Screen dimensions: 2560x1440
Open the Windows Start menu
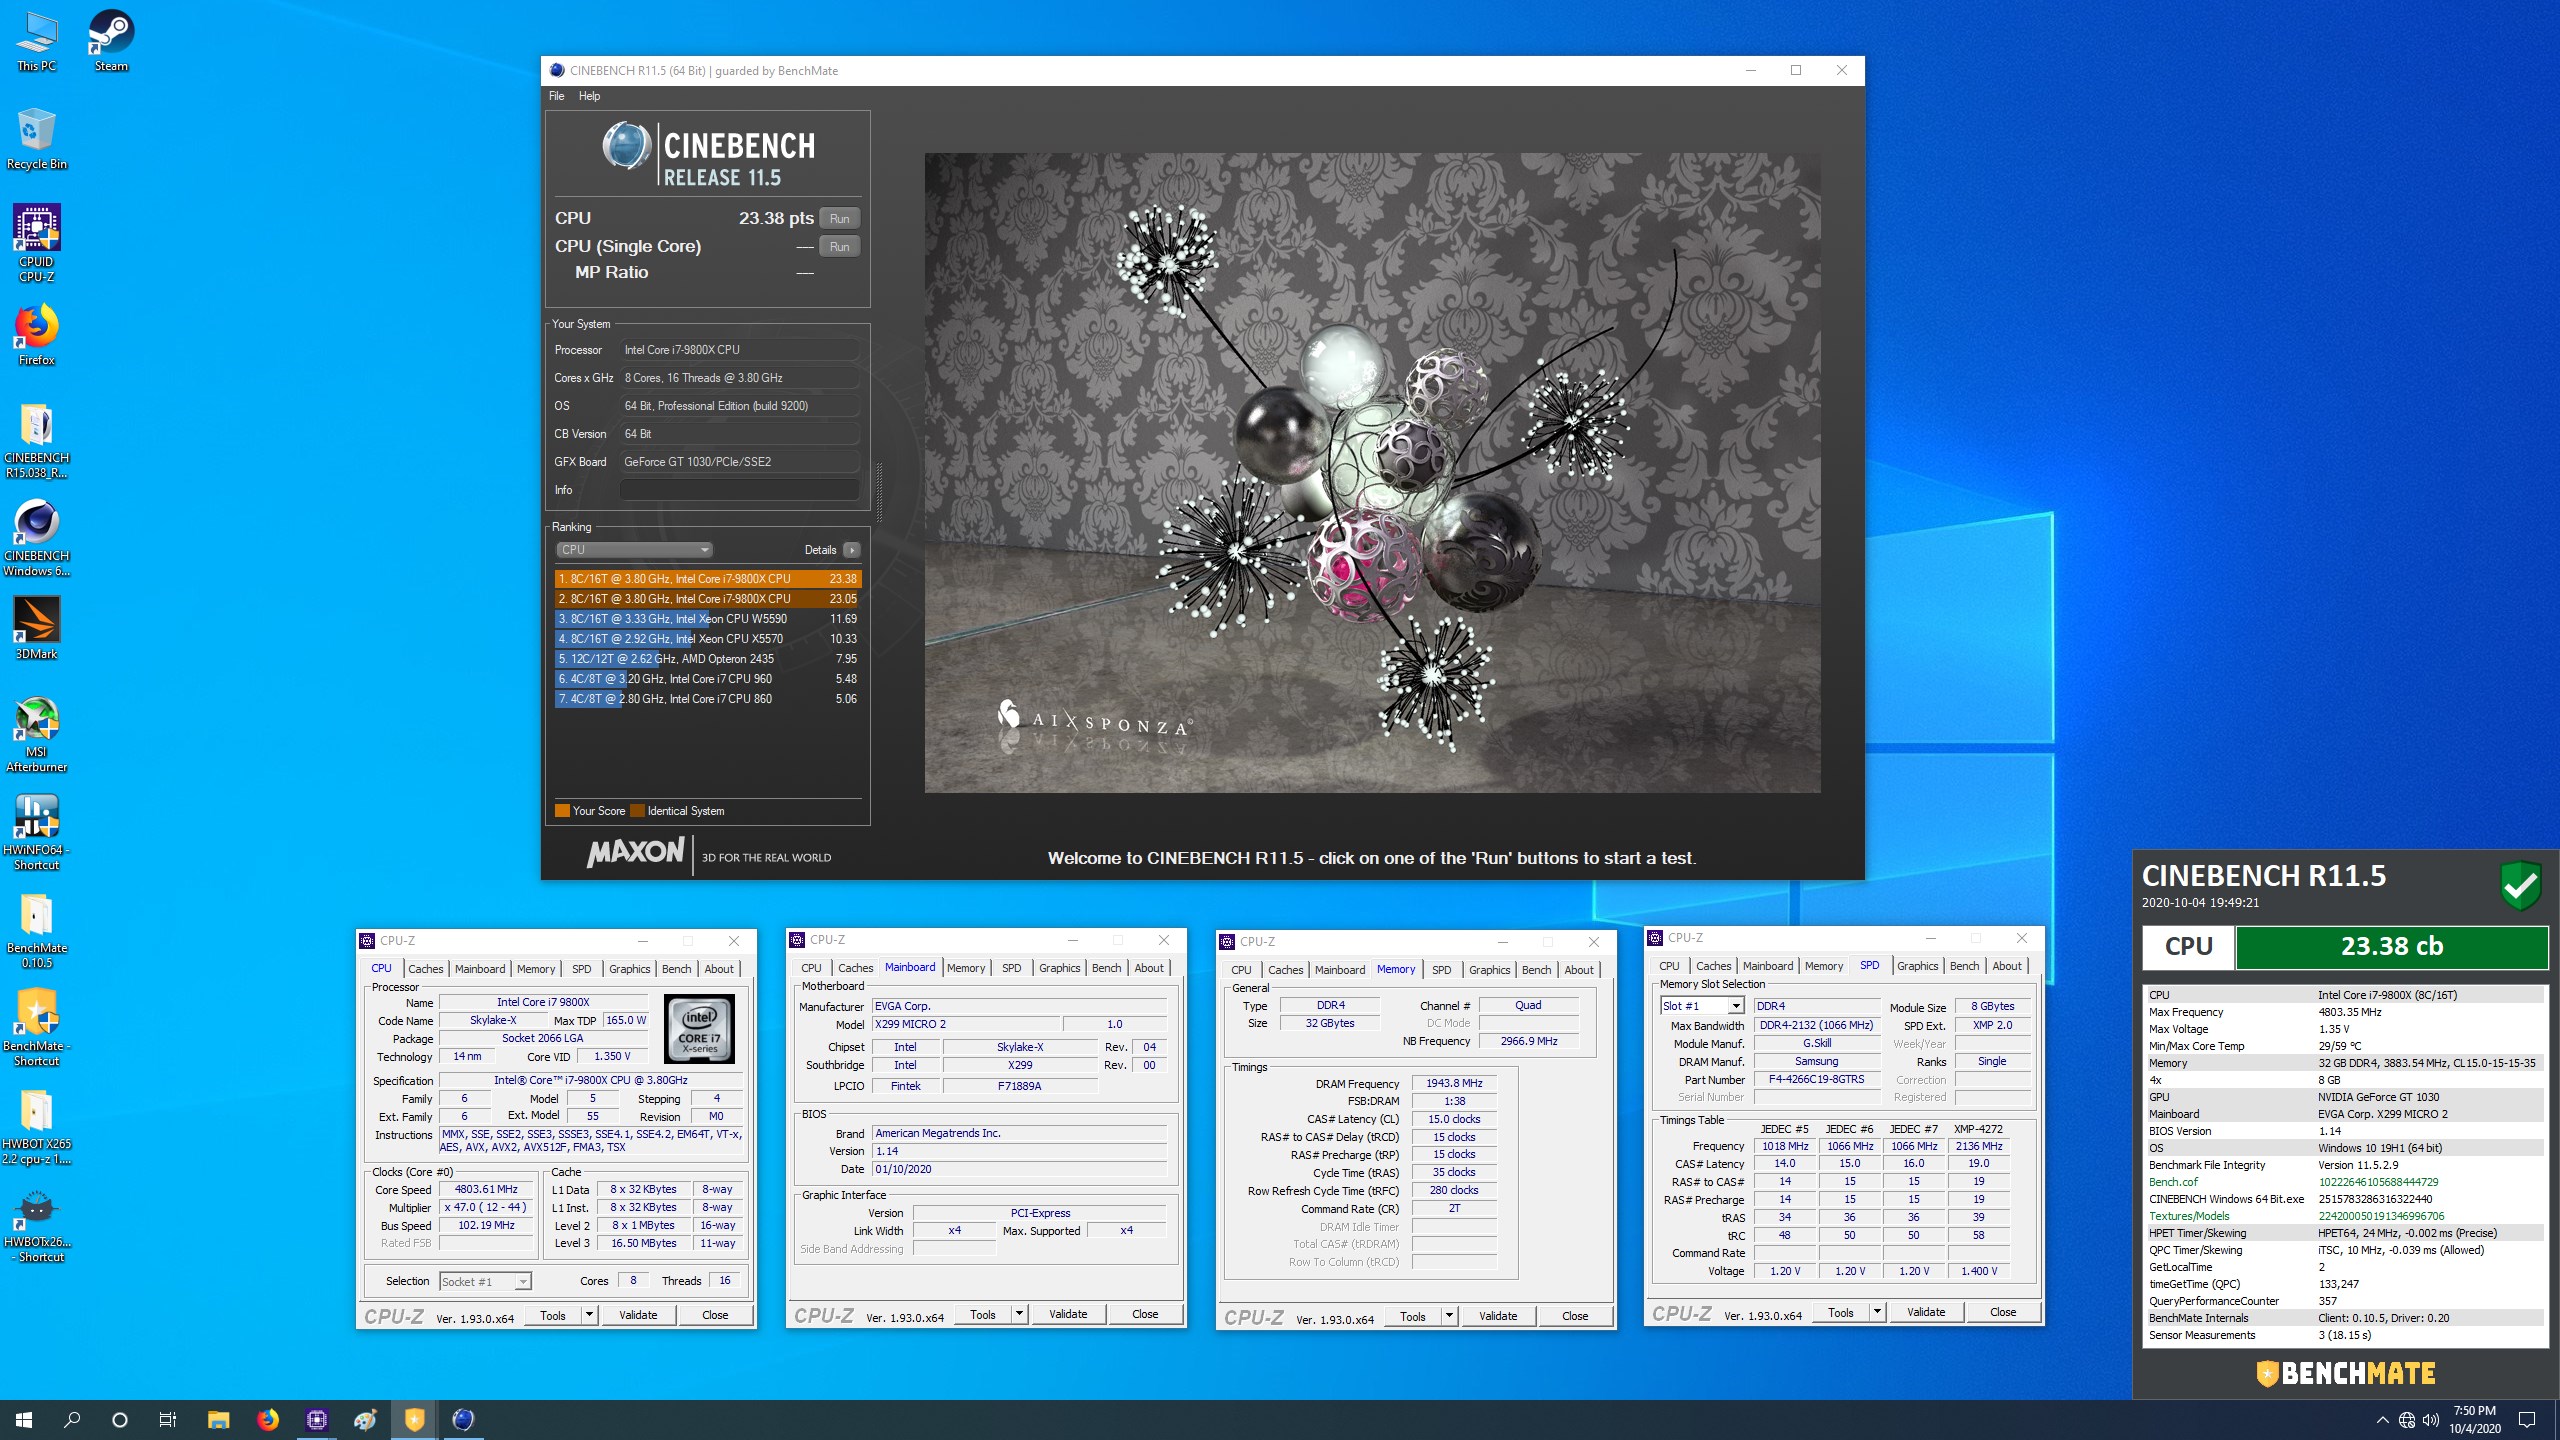(24, 1420)
